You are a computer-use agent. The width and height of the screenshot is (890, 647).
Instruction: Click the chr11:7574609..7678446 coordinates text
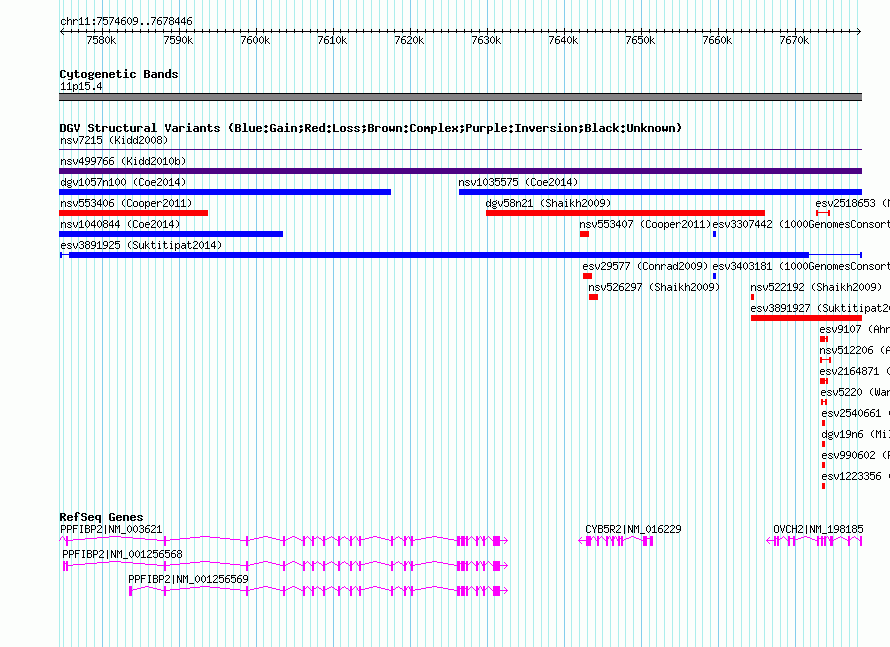tap(127, 21)
